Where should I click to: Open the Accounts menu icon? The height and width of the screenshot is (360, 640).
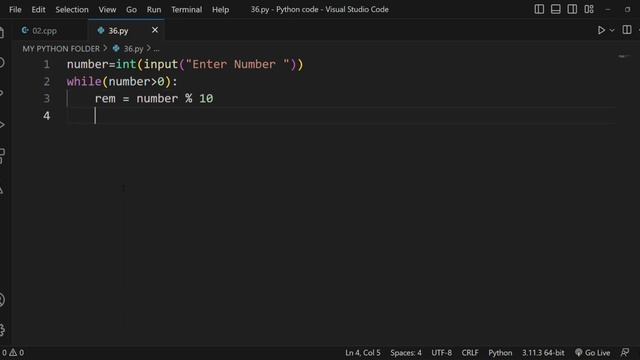pos(2,300)
